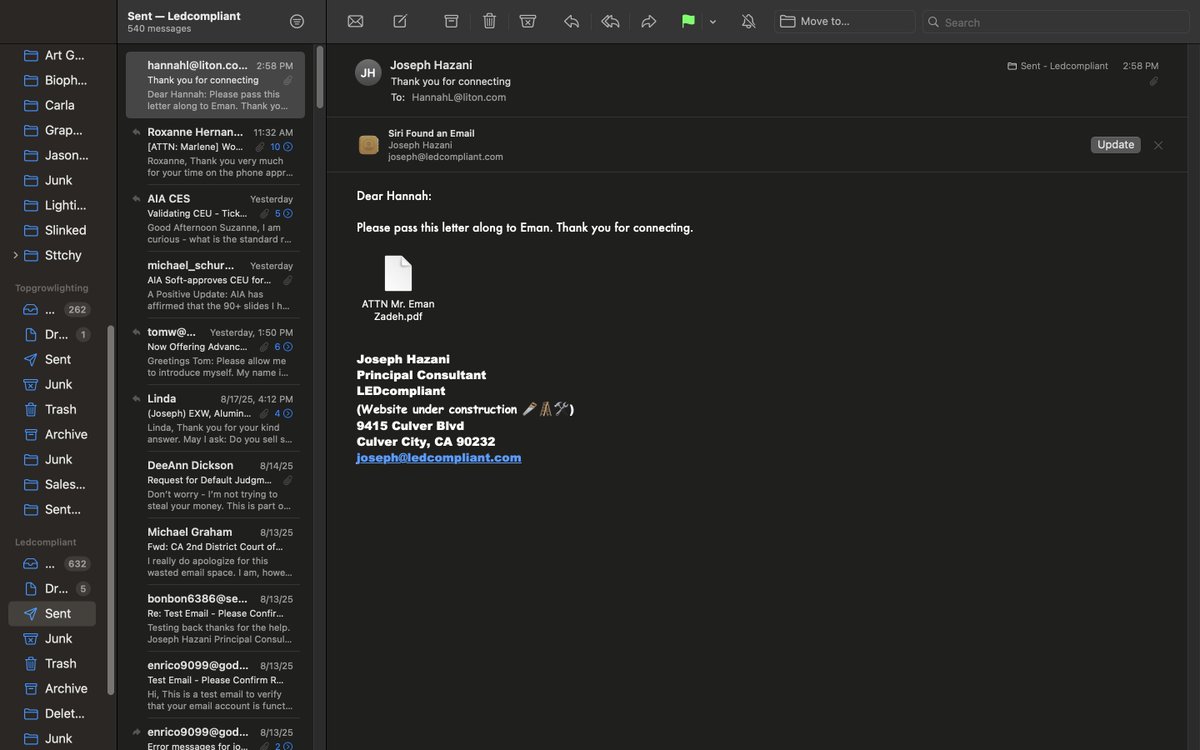Click recipient HannahL@liton.com address
1200x750 pixels.
(459, 97)
